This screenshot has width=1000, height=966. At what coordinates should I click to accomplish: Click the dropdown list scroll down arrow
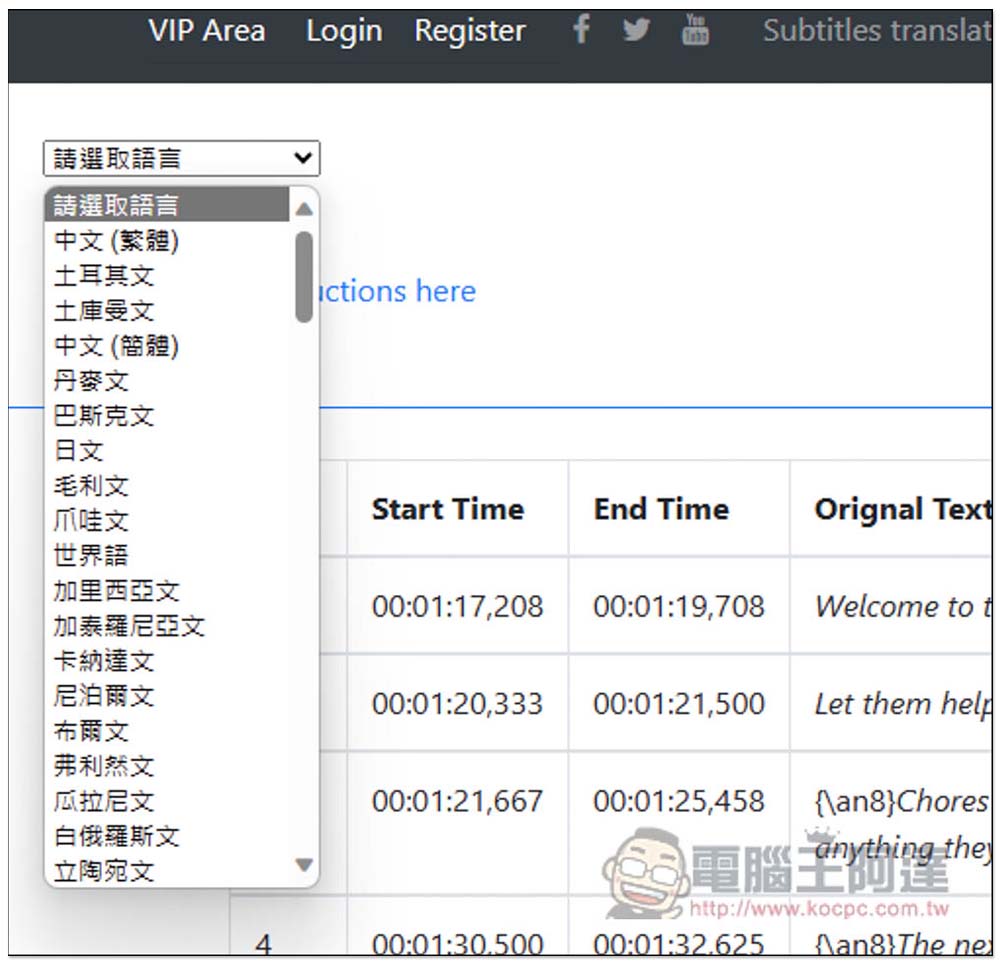tap(304, 865)
